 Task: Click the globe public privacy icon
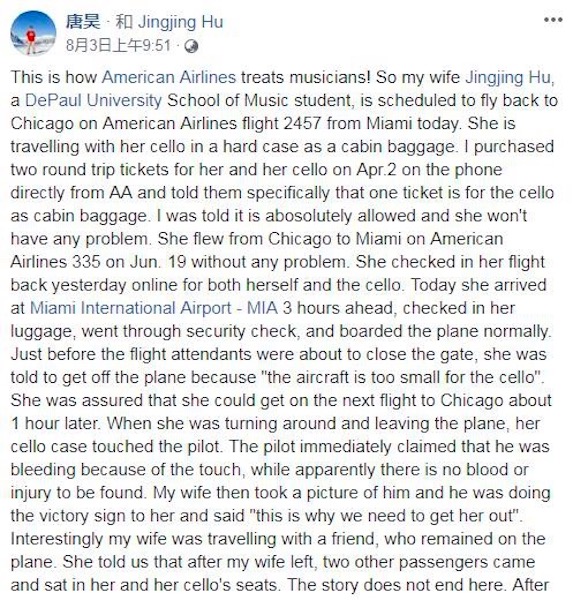[x=191, y=46]
